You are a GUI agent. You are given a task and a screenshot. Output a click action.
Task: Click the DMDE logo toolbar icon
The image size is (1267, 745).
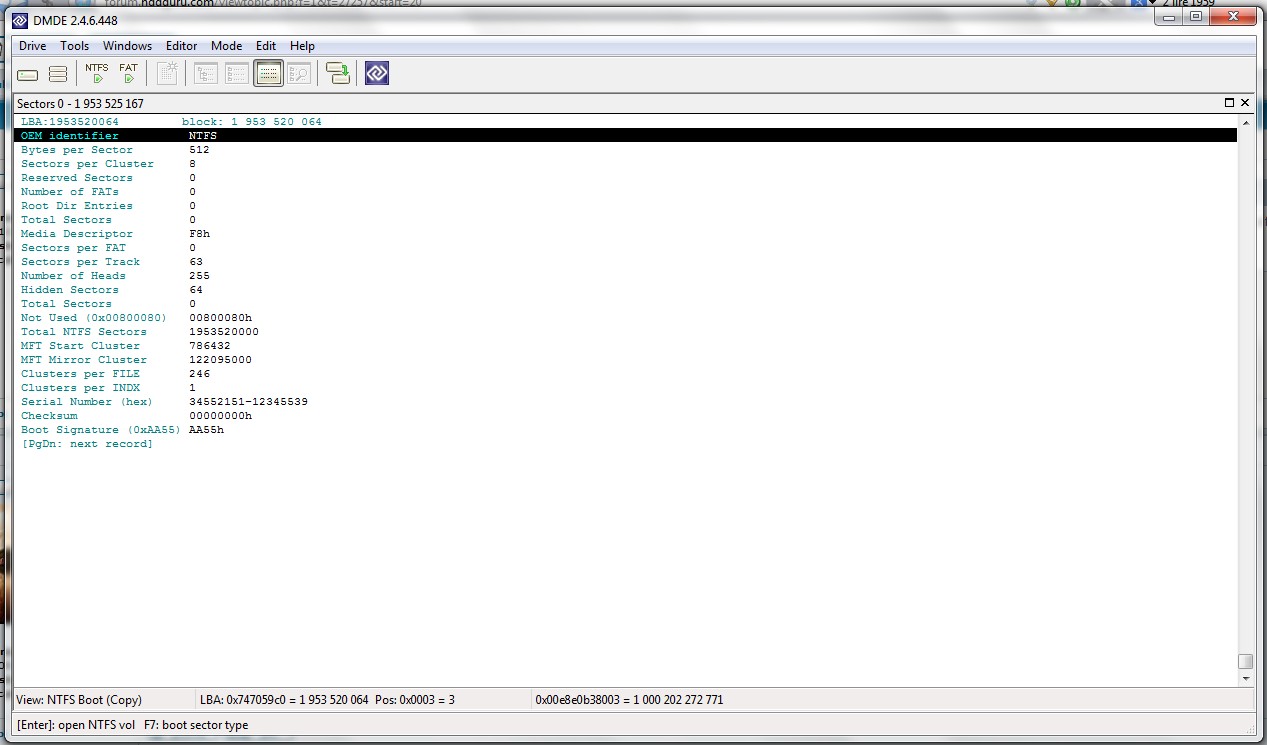[377, 73]
